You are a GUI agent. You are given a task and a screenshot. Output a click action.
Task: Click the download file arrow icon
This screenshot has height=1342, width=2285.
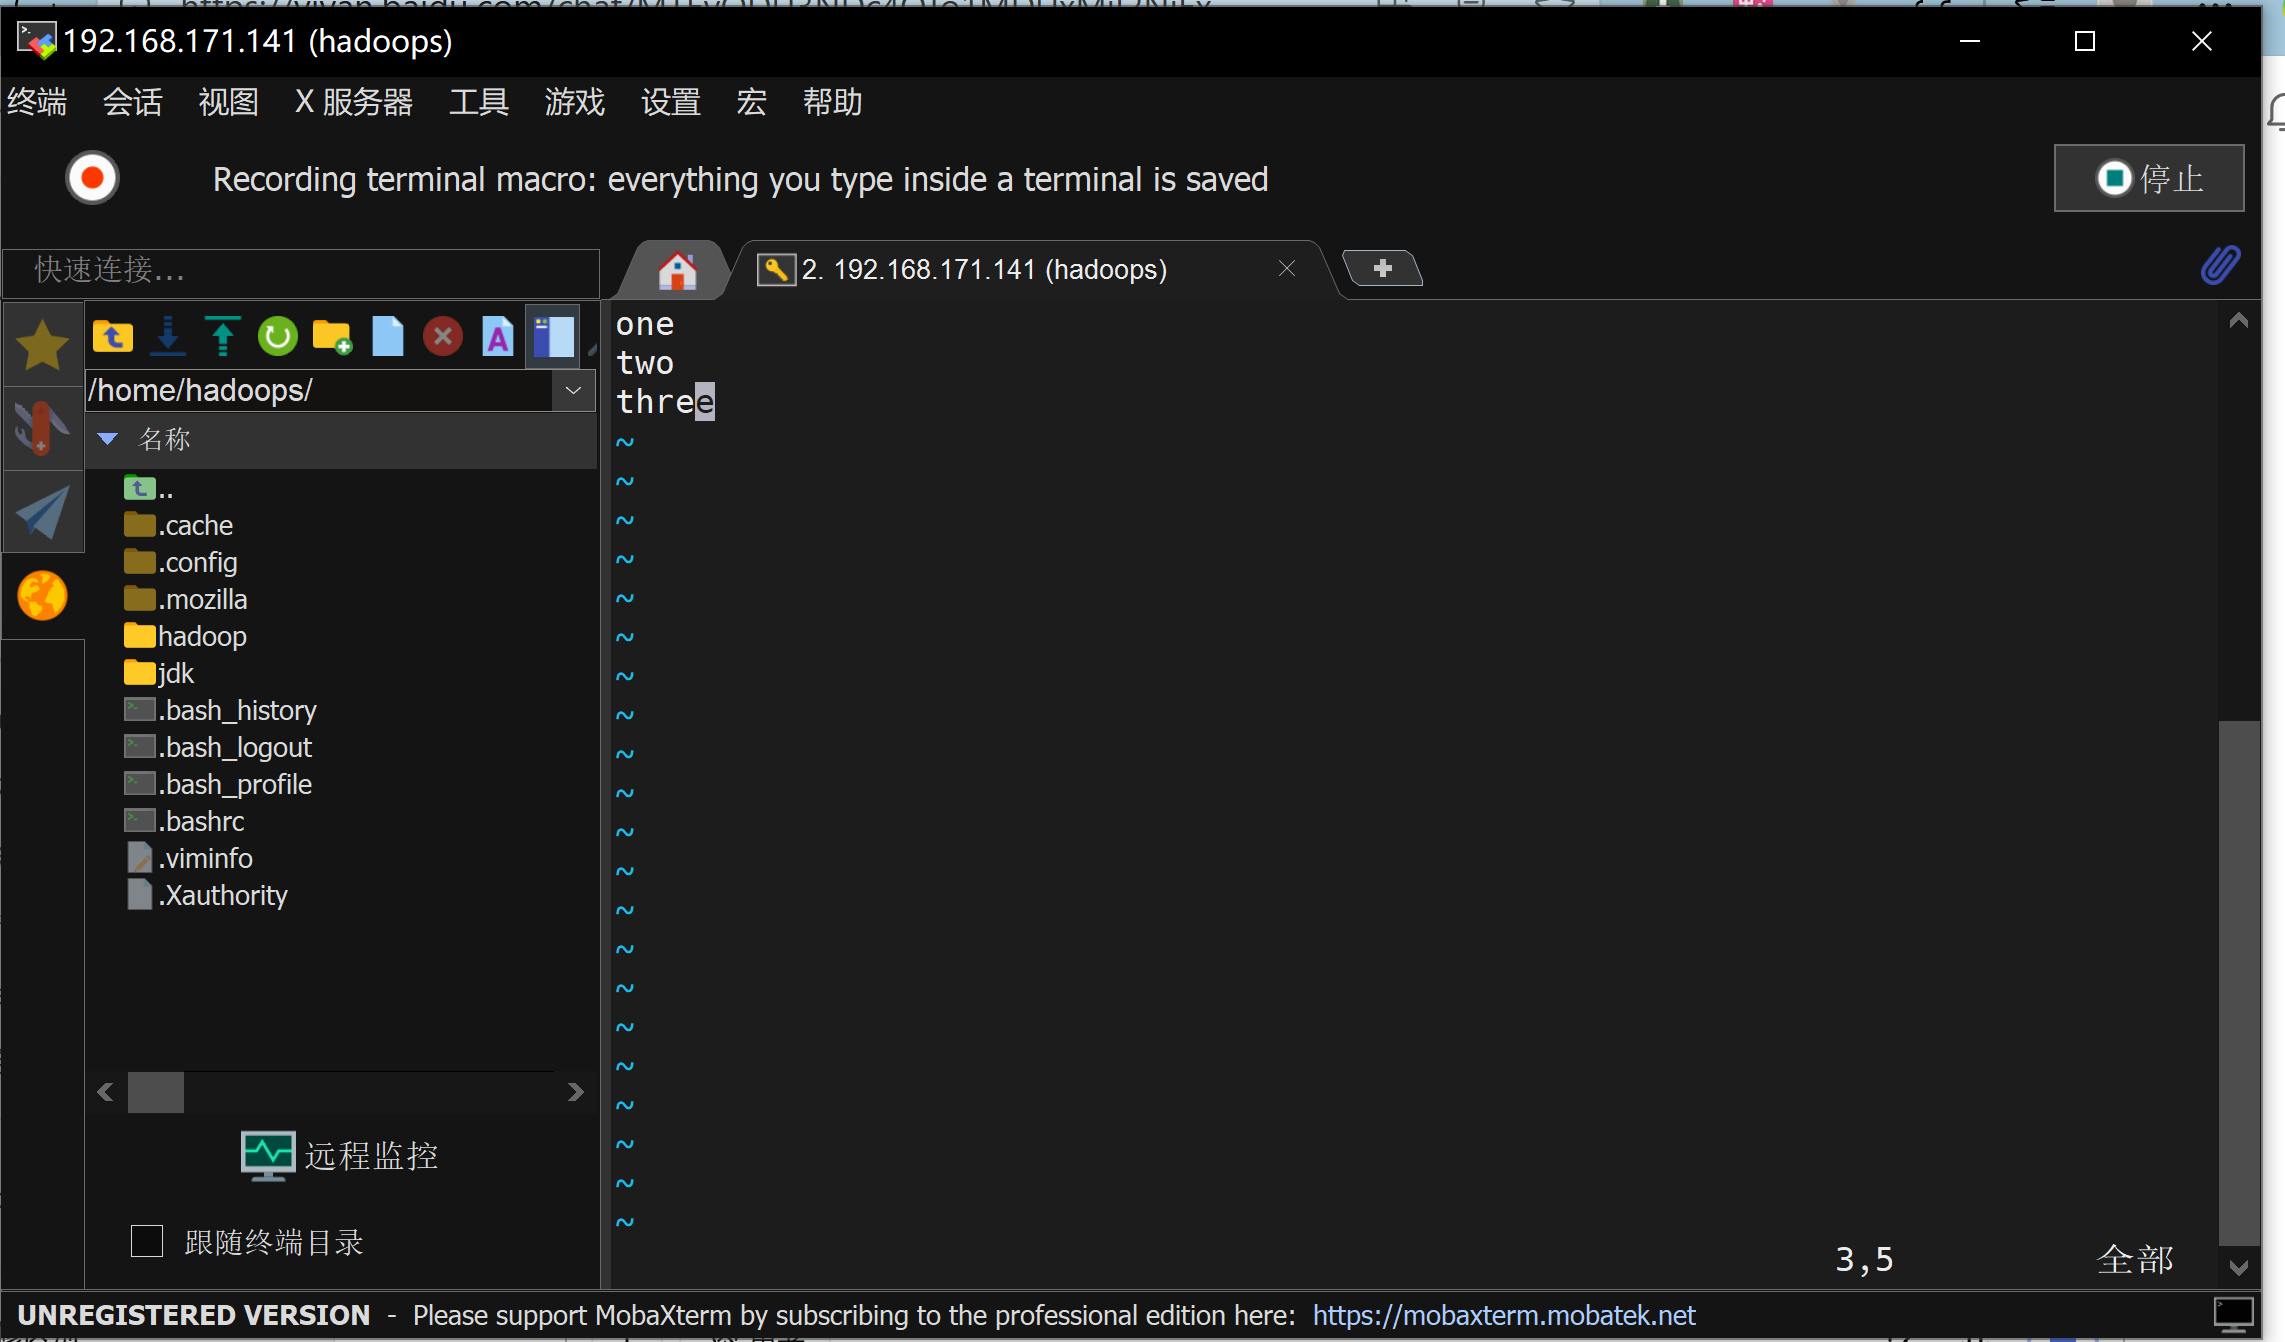(x=168, y=336)
